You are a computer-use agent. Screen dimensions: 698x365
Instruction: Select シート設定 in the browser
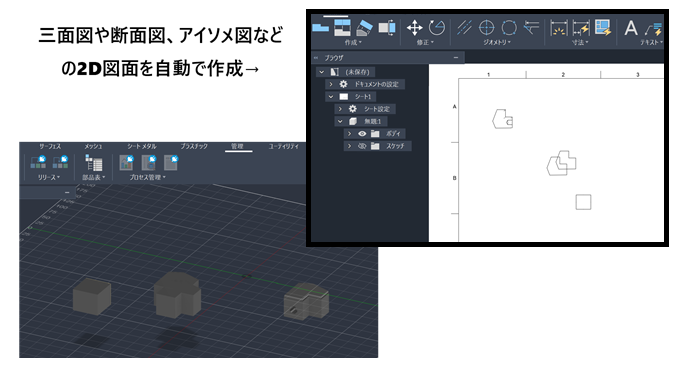coord(365,109)
